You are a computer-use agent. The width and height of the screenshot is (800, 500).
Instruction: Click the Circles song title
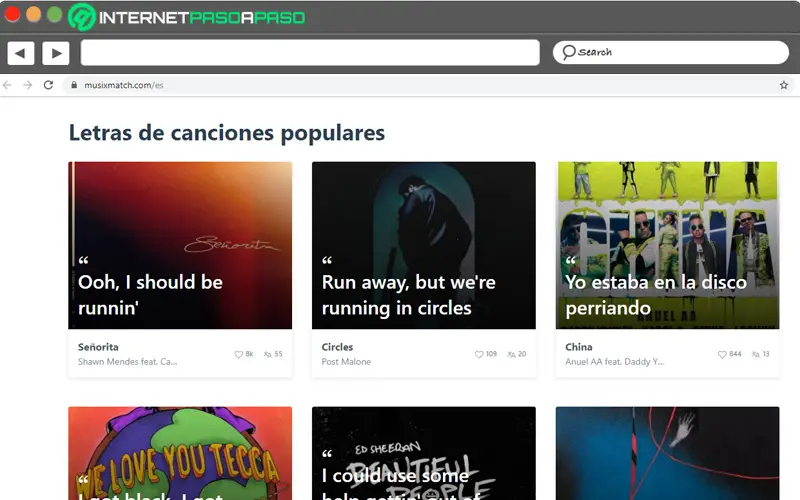[337, 347]
